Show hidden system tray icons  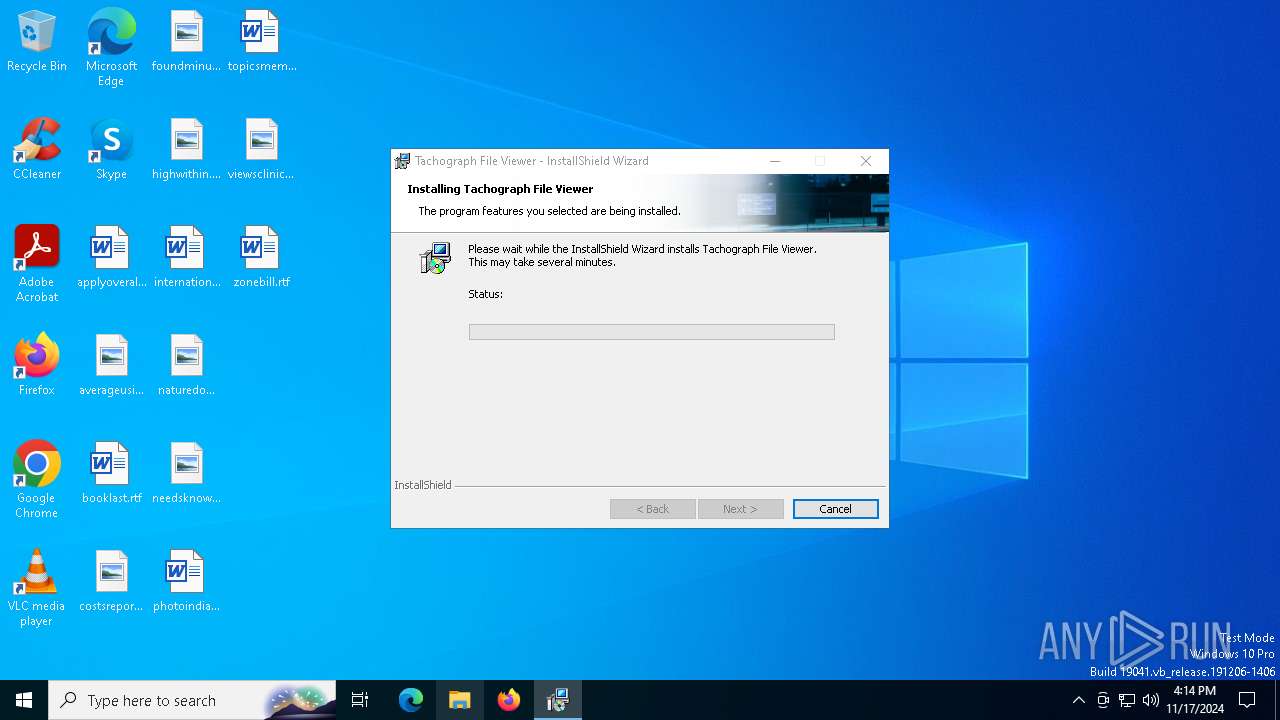1078,700
